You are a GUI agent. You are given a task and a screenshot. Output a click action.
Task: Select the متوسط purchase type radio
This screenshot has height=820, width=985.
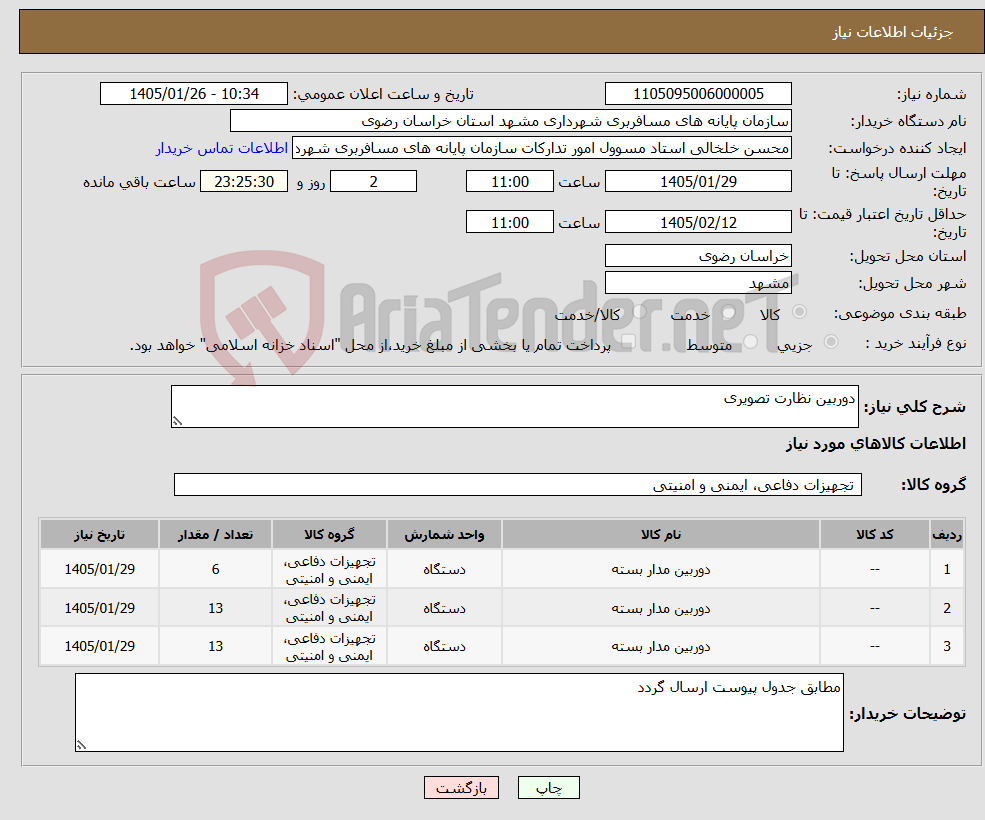click(x=750, y=342)
